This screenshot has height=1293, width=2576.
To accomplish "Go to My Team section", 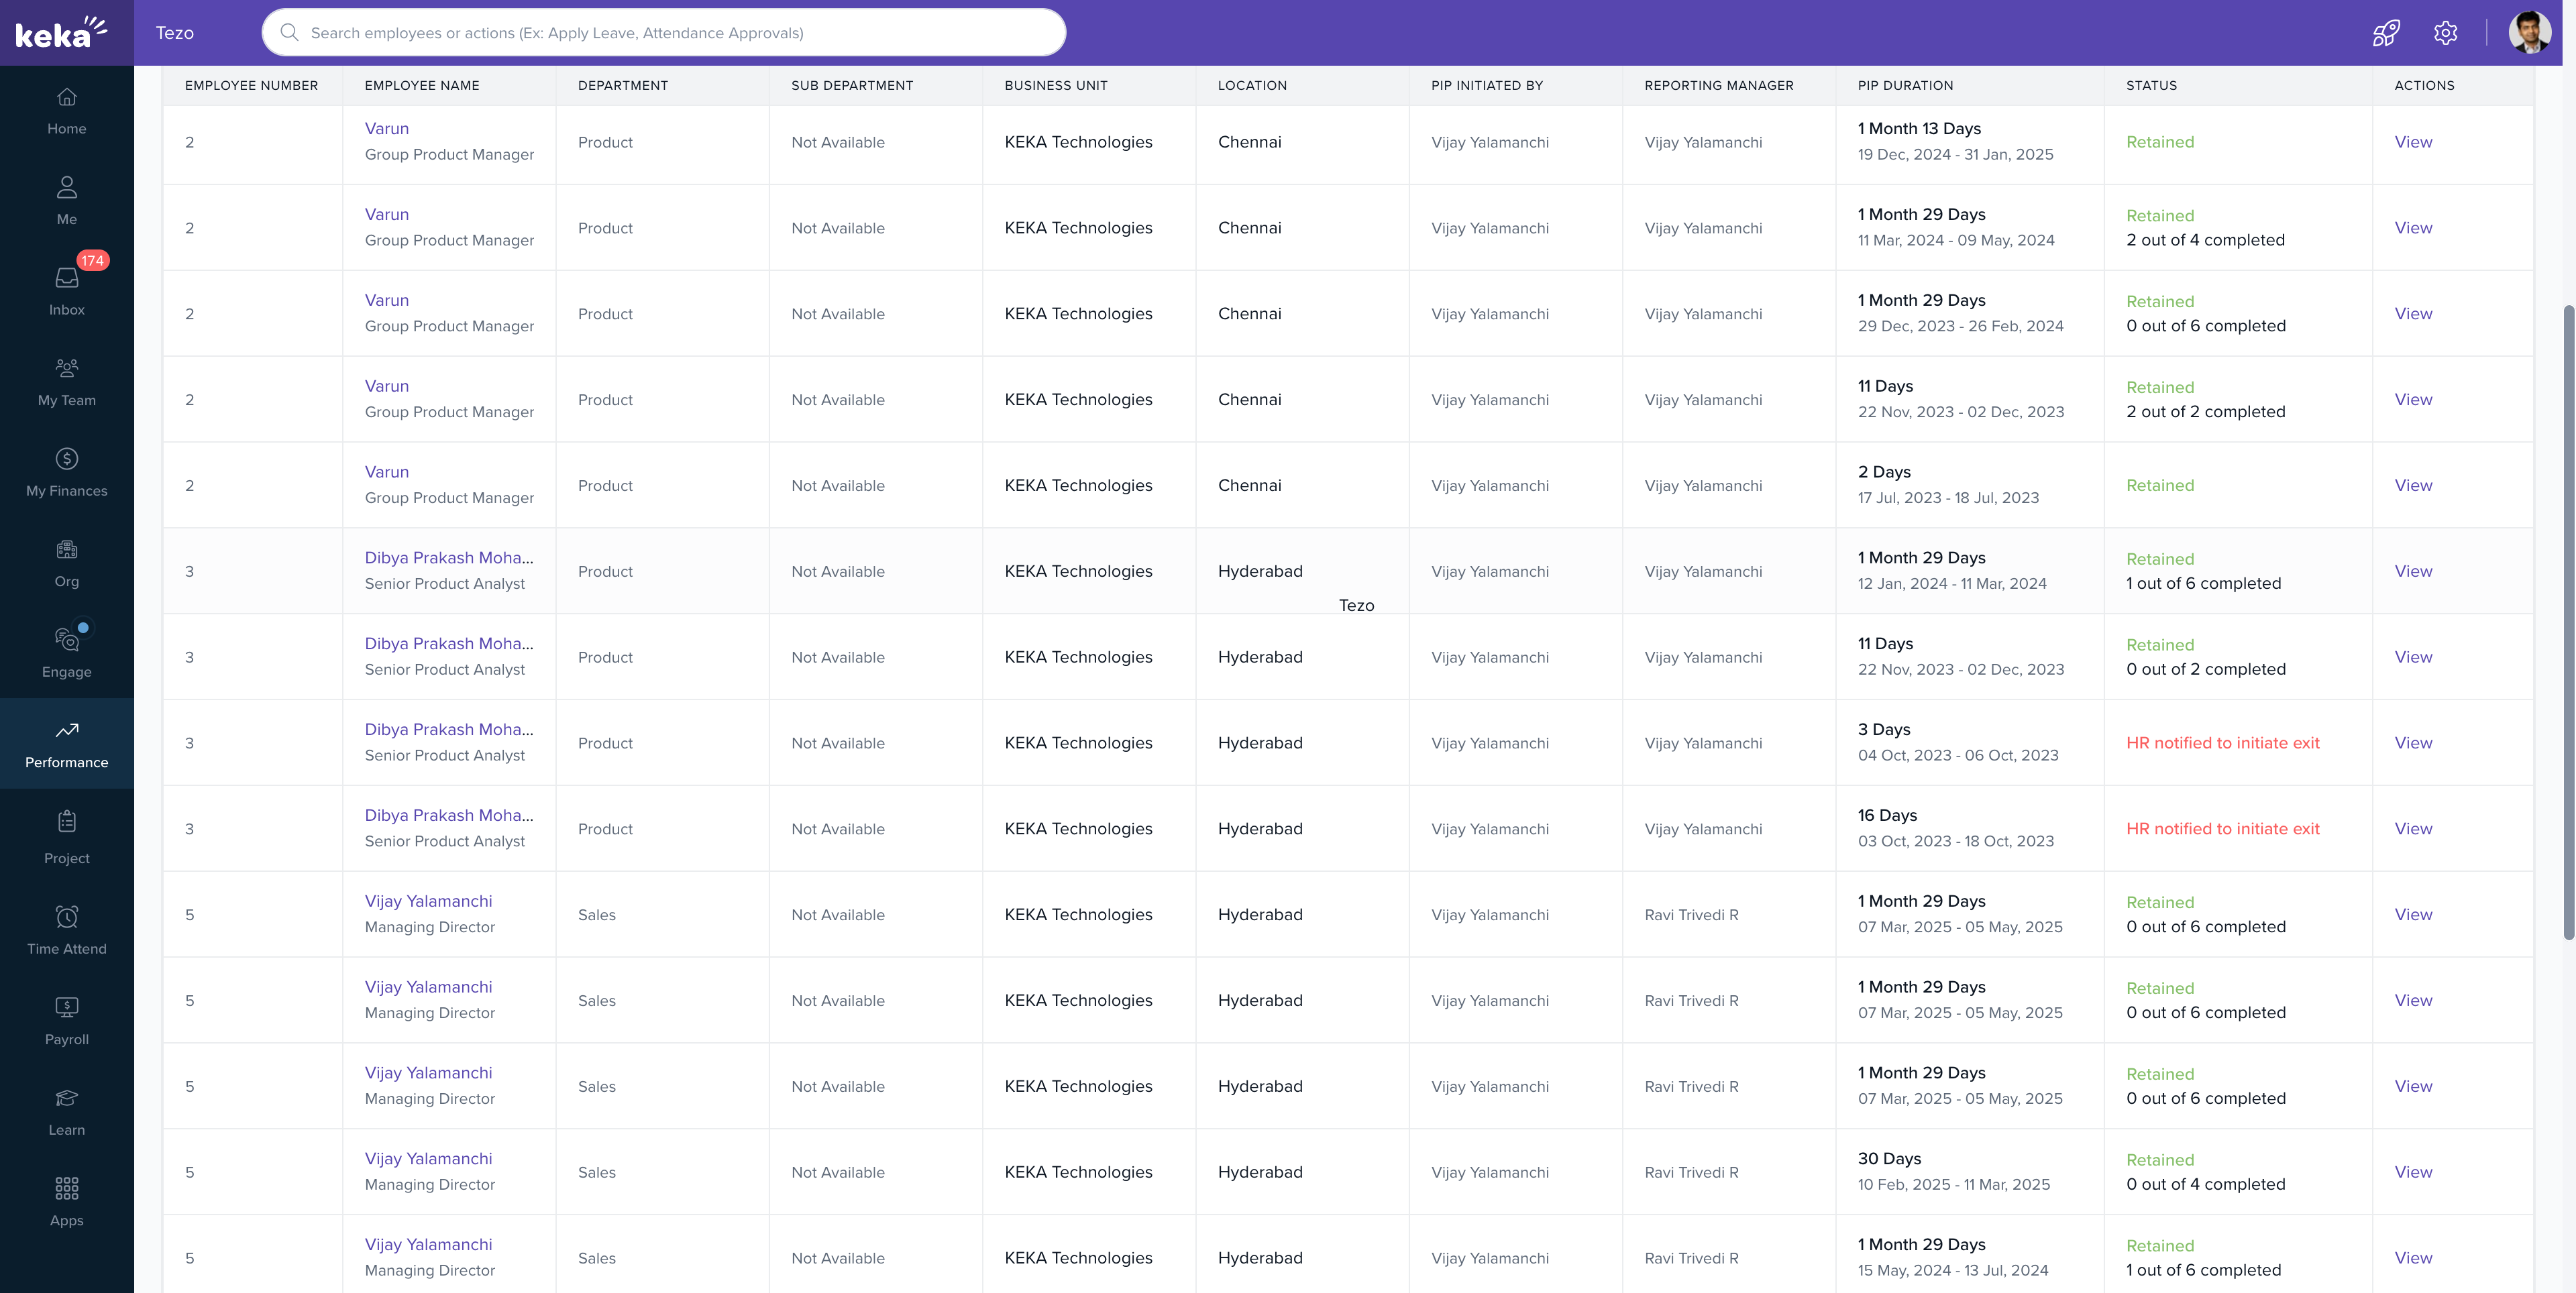I will coord(66,382).
